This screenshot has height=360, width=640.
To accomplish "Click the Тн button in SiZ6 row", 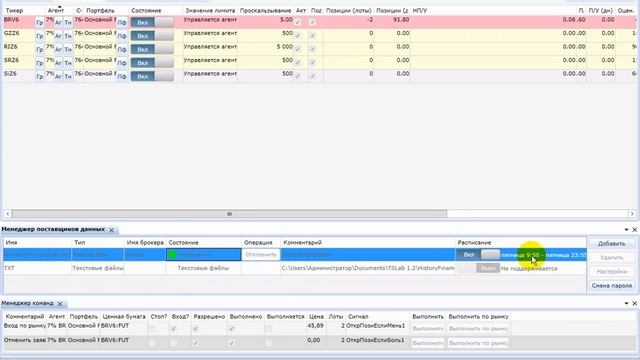I will click(68, 76).
